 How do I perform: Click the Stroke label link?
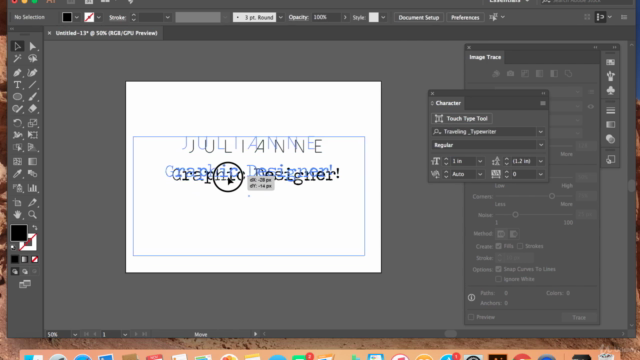point(117,18)
